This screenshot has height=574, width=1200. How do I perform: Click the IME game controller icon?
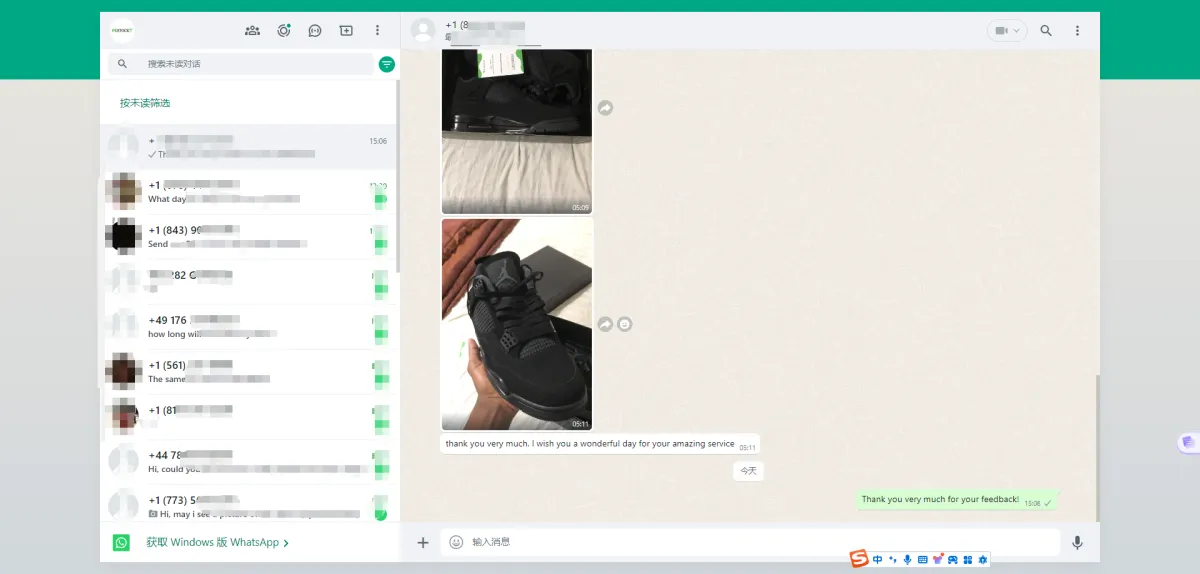click(953, 559)
